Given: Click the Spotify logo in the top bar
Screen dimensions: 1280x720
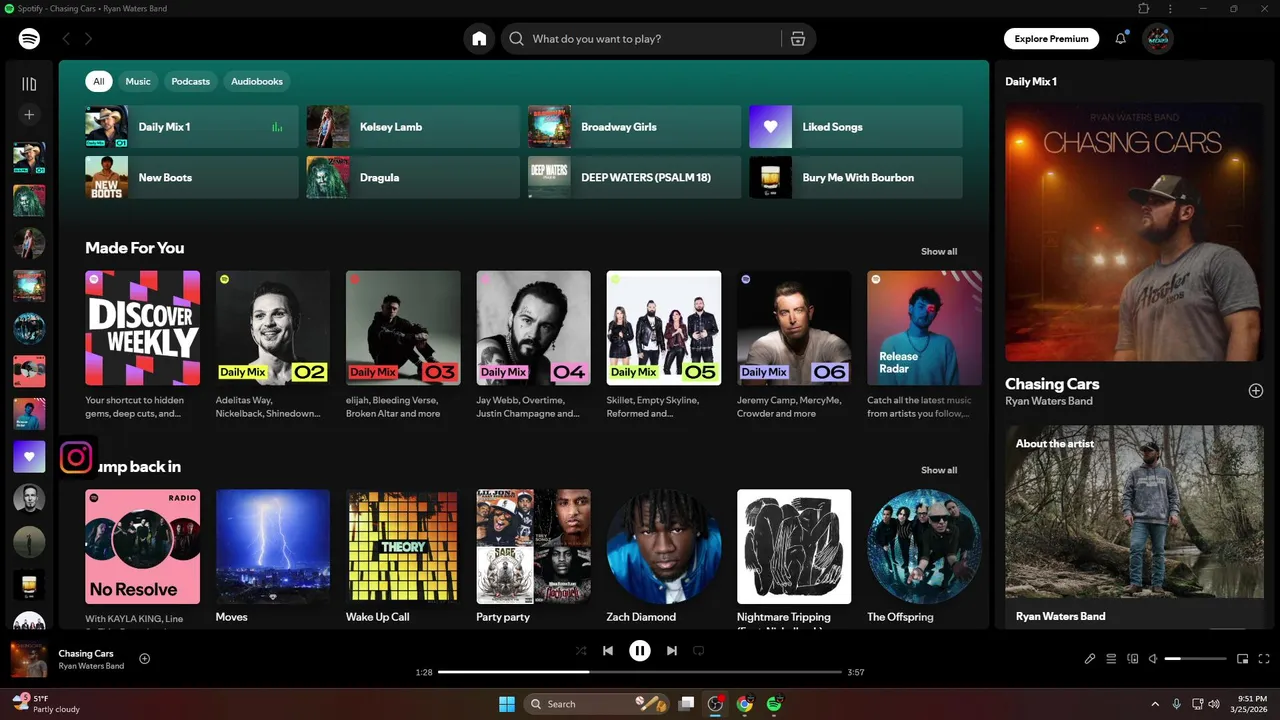Looking at the screenshot, I should point(29,39).
